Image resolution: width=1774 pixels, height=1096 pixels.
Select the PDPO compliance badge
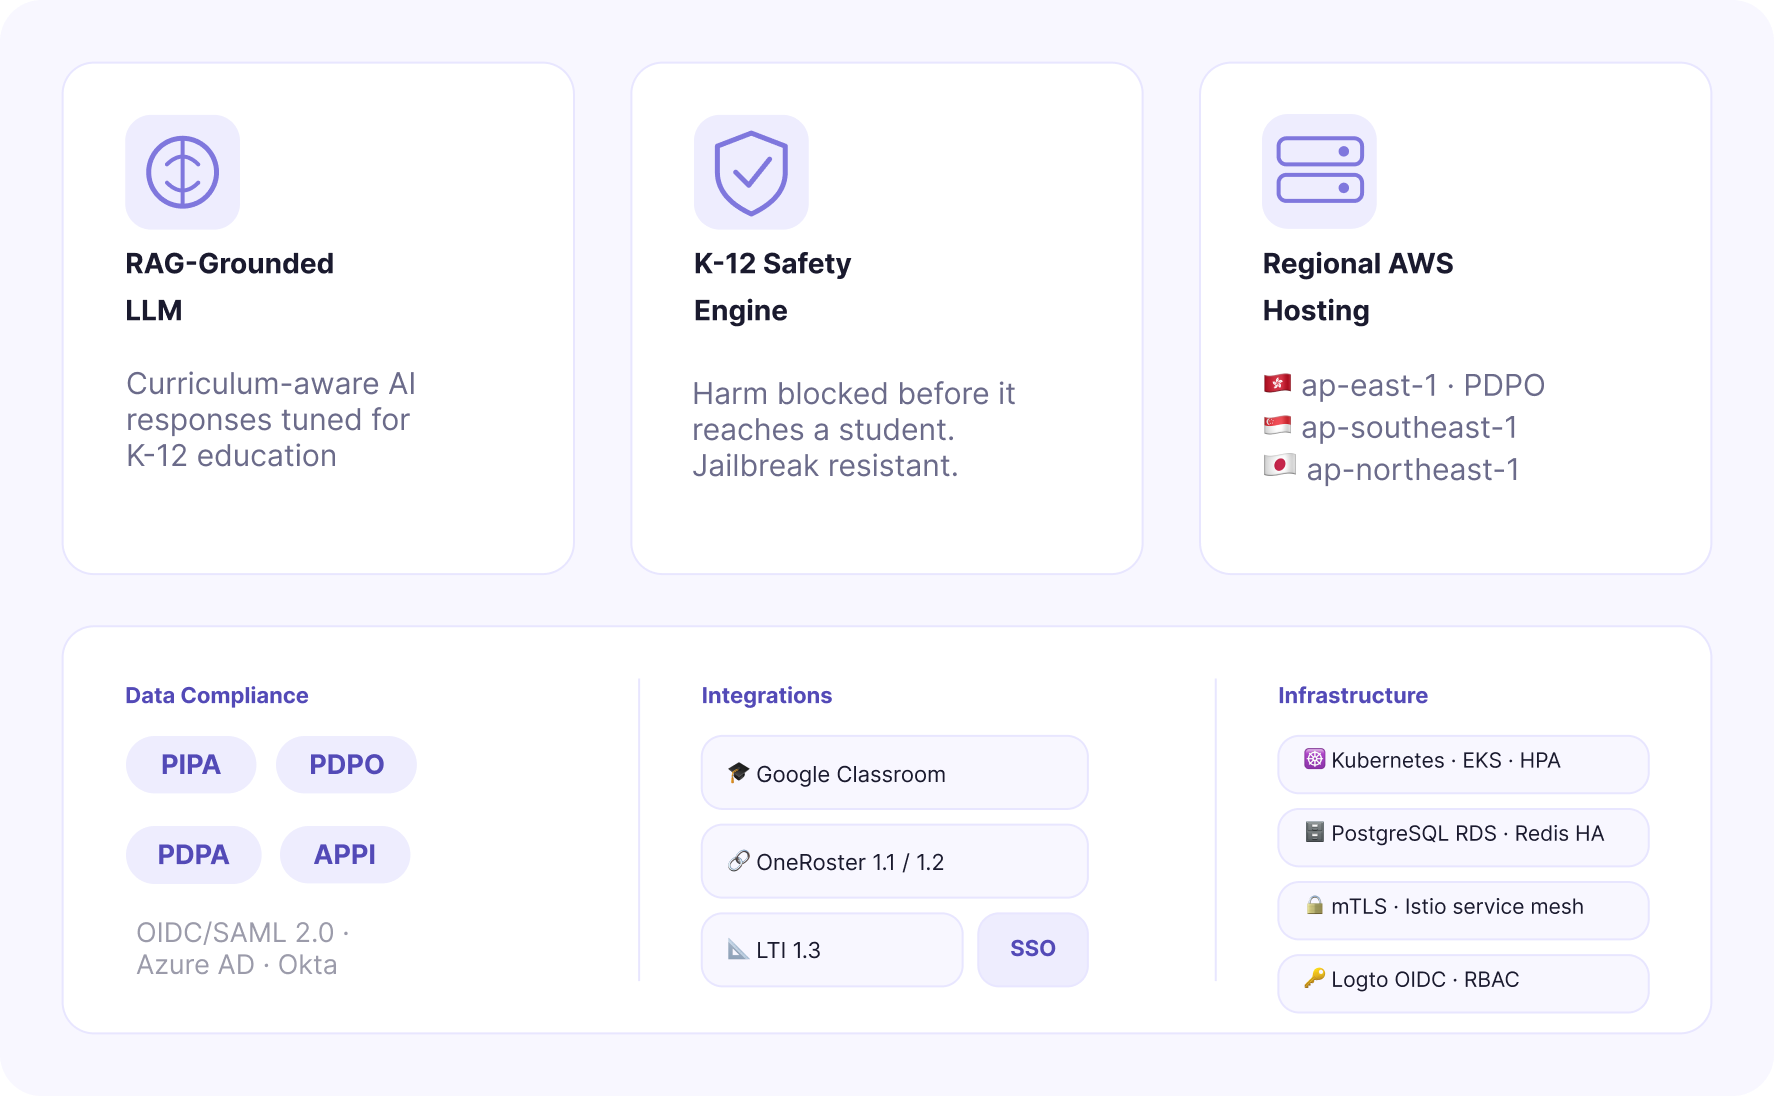(x=346, y=765)
